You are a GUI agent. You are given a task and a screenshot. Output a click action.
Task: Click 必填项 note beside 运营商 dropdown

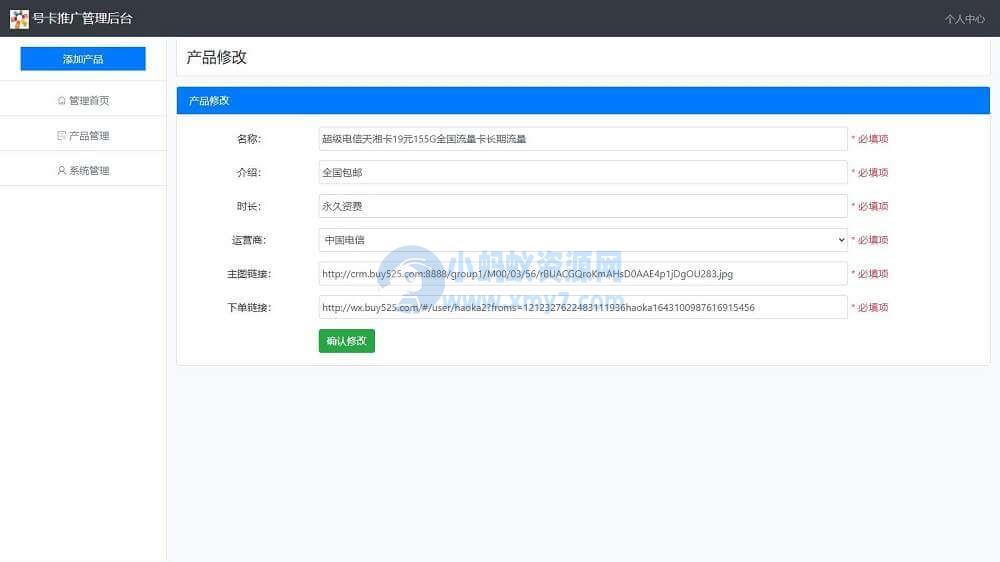[870, 240]
